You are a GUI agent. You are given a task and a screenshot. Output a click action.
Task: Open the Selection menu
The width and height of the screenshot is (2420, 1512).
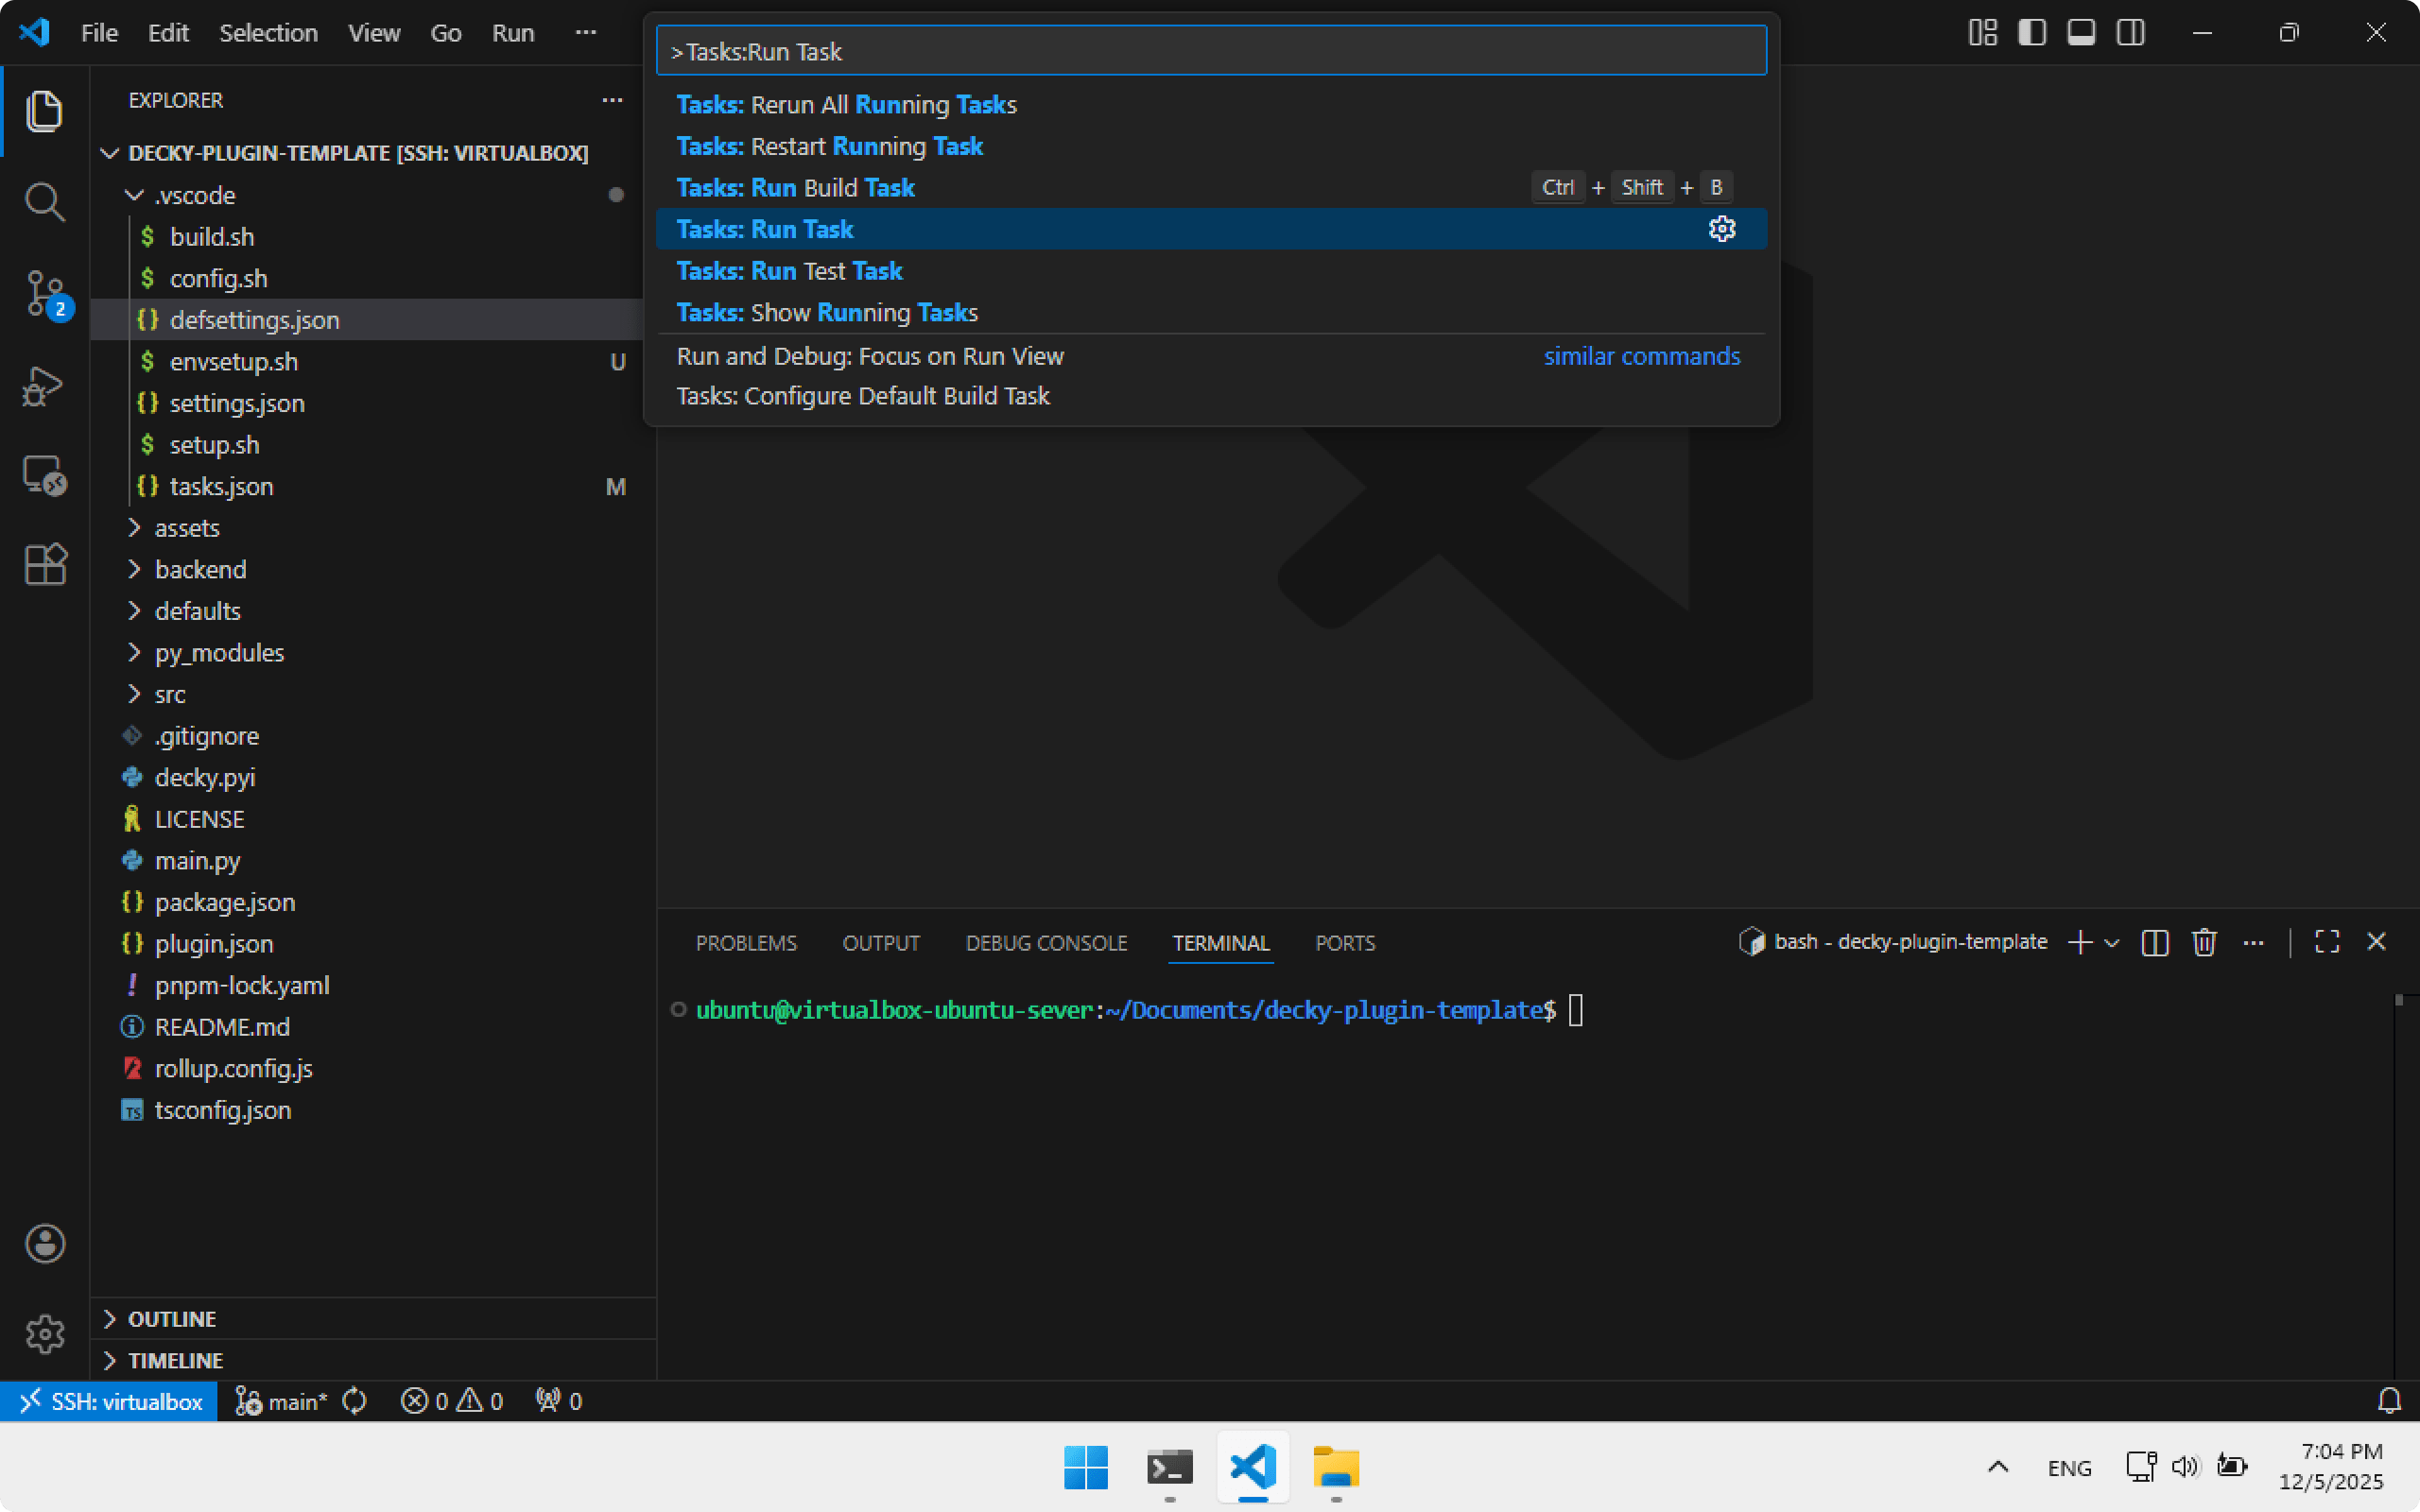(268, 33)
